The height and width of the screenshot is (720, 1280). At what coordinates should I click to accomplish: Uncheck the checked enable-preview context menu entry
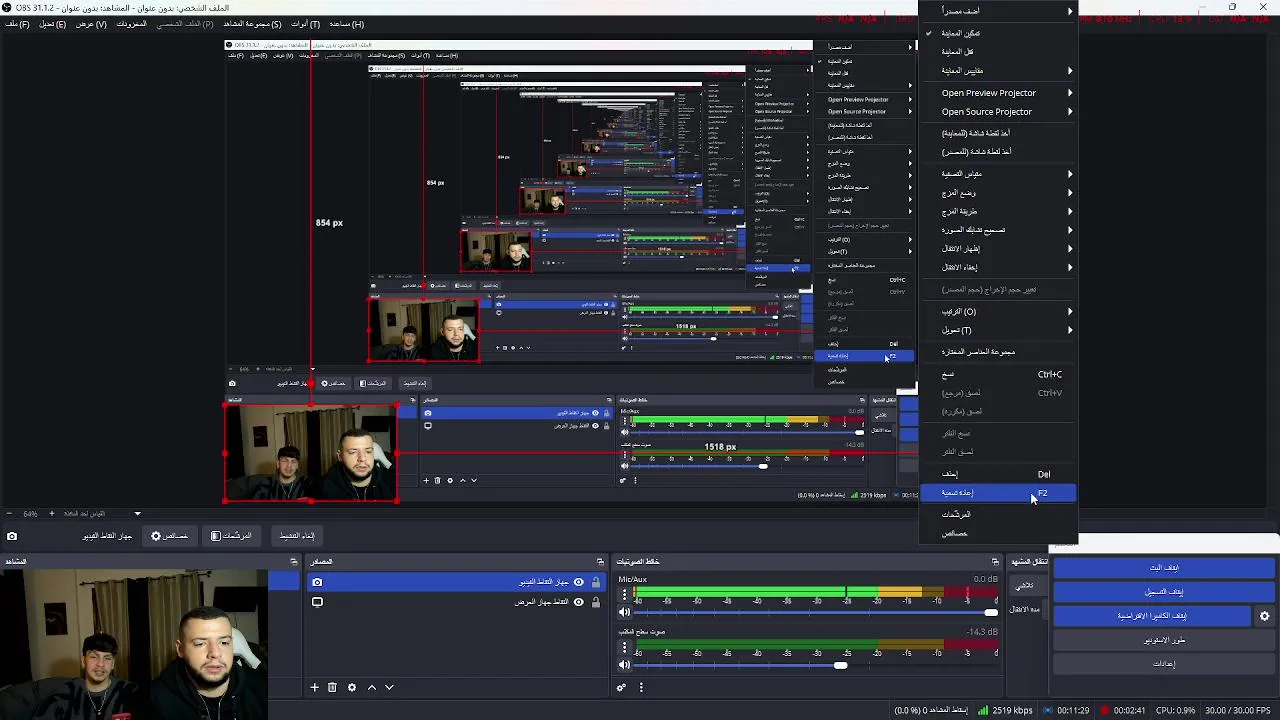coord(998,33)
